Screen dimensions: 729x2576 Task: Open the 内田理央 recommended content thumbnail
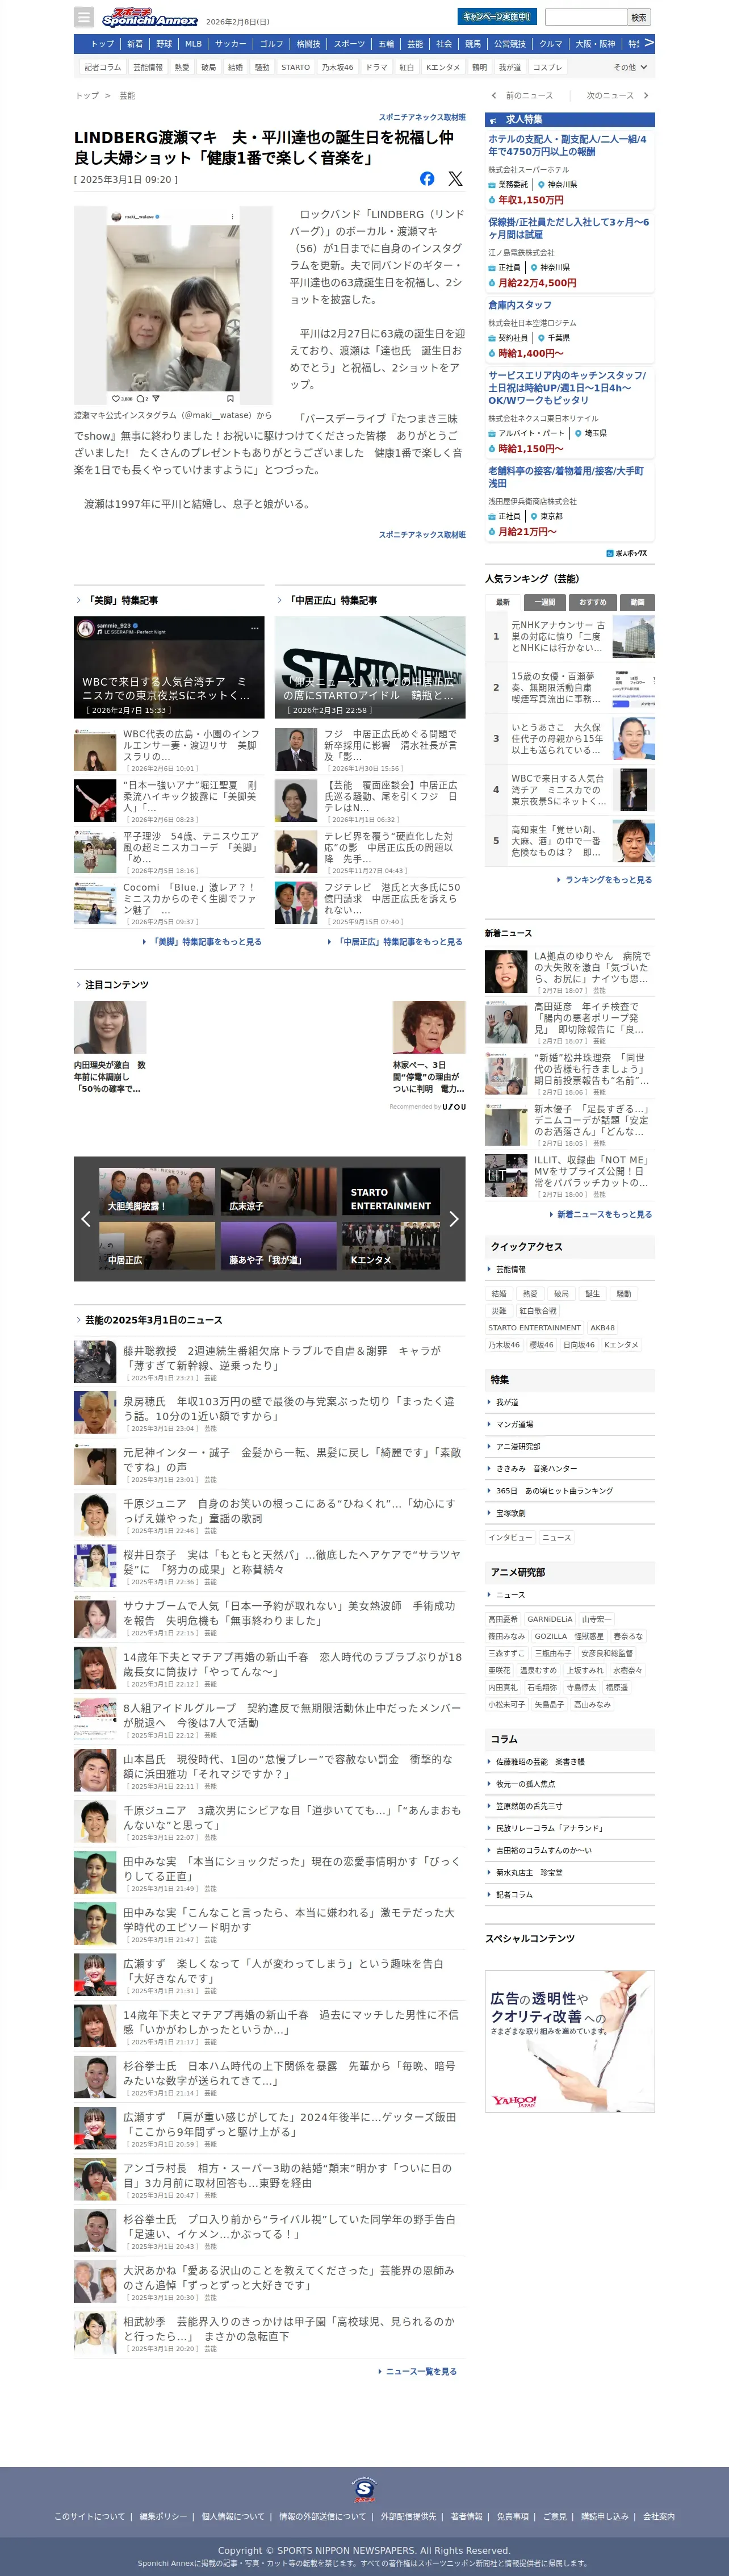click(110, 1027)
